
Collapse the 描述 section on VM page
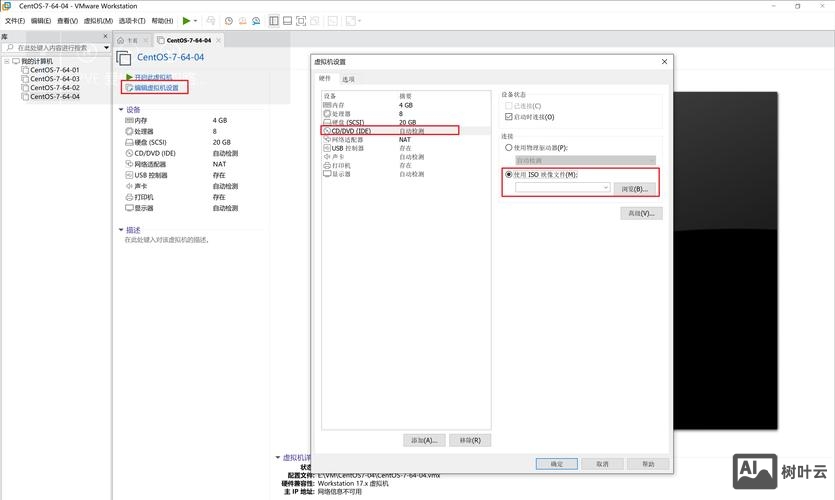coord(121,230)
